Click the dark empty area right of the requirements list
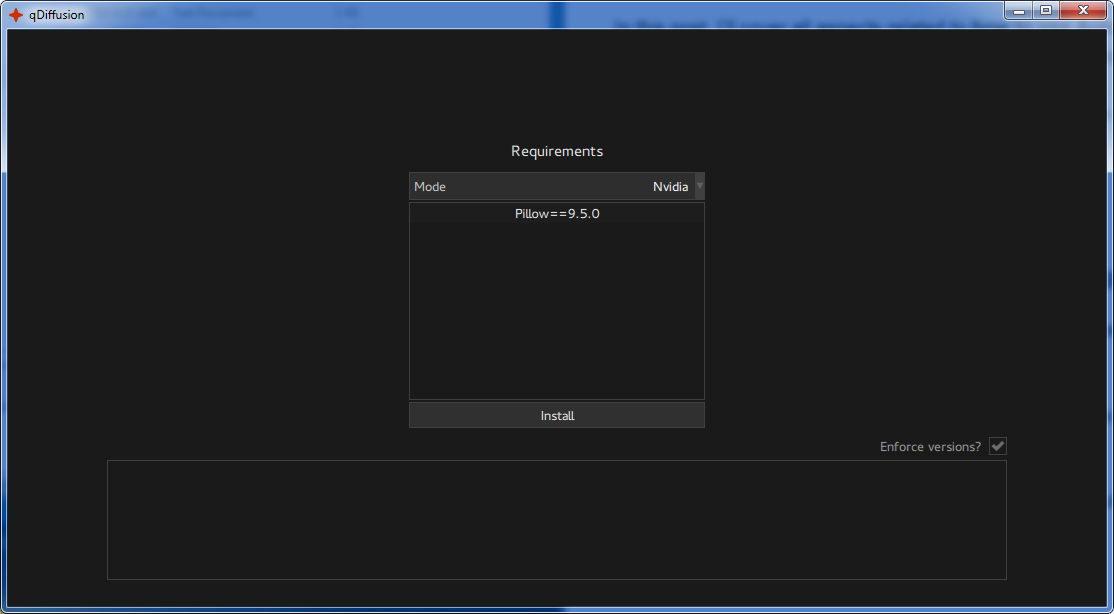The width and height of the screenshot is (1114, 614). tap(860, 300)
